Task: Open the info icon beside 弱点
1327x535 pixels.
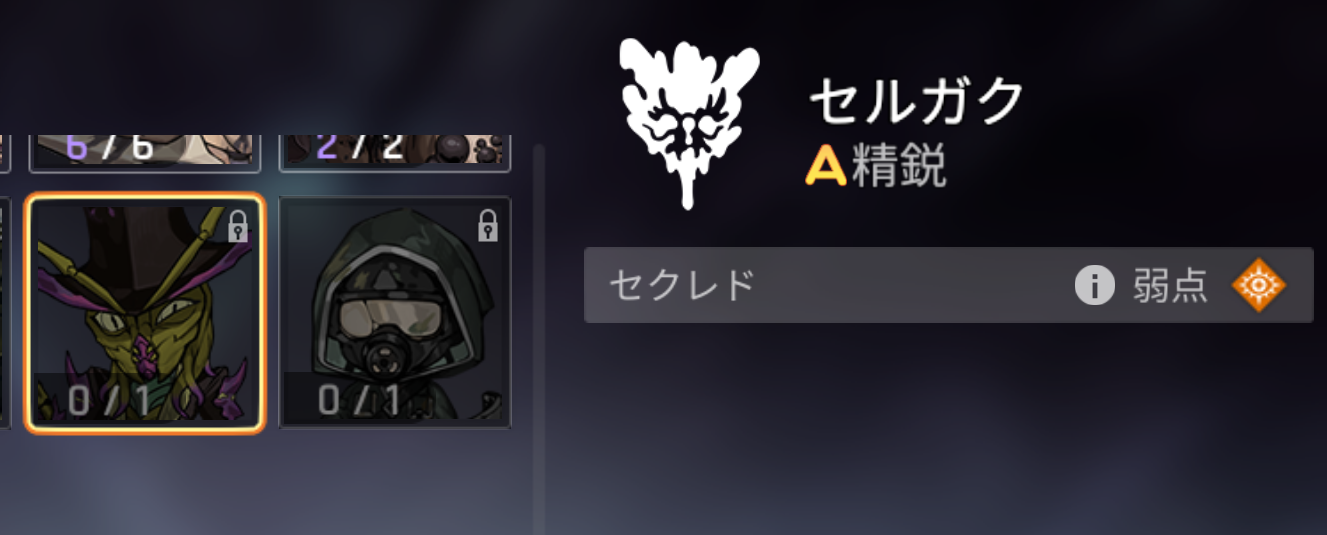Action: (x=1094, y=286)
